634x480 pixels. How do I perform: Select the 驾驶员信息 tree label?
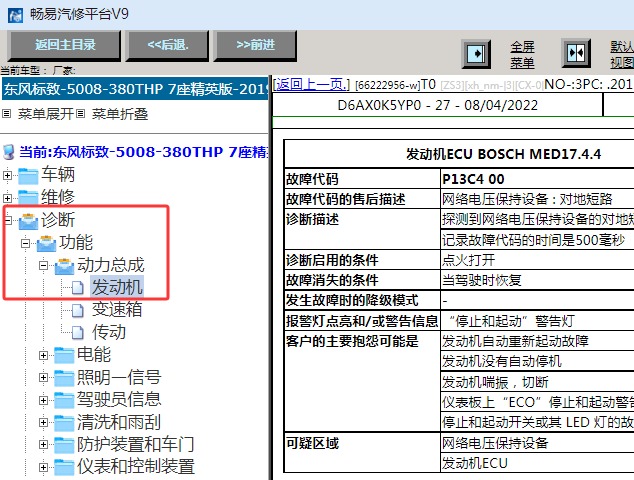click(119, 400)
